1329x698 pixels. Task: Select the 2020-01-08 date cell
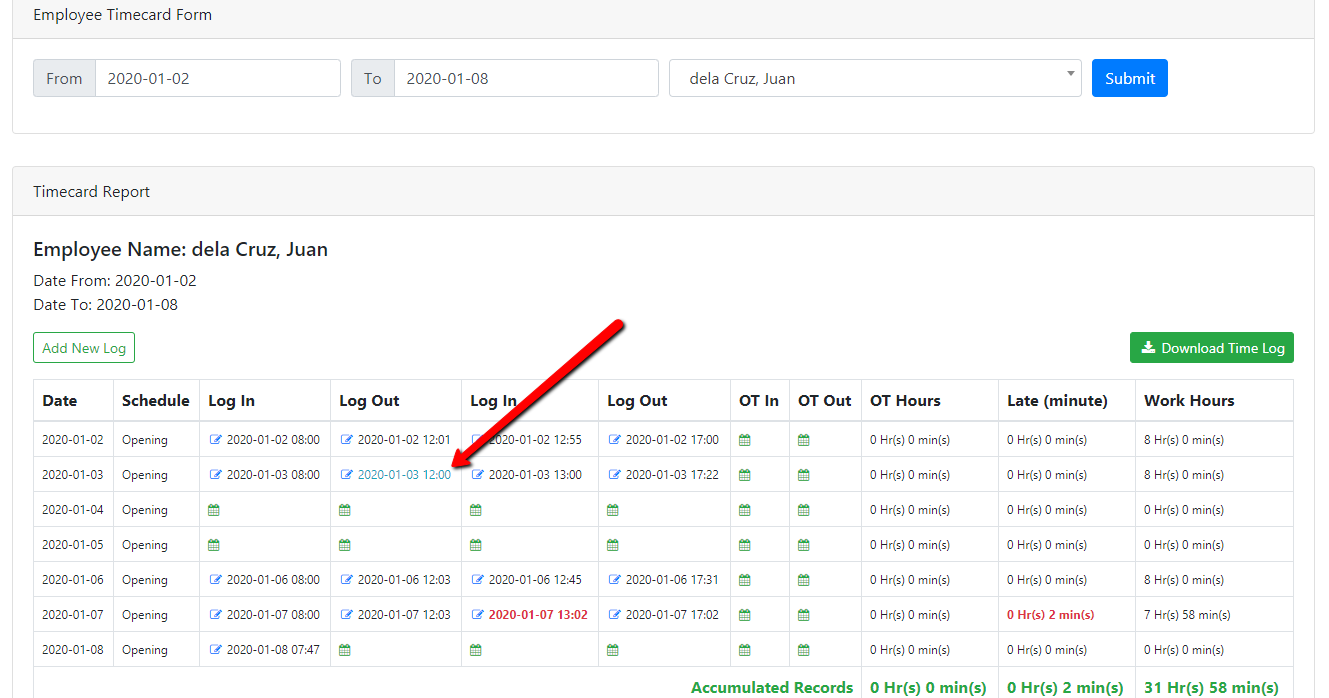coord(73,650)
